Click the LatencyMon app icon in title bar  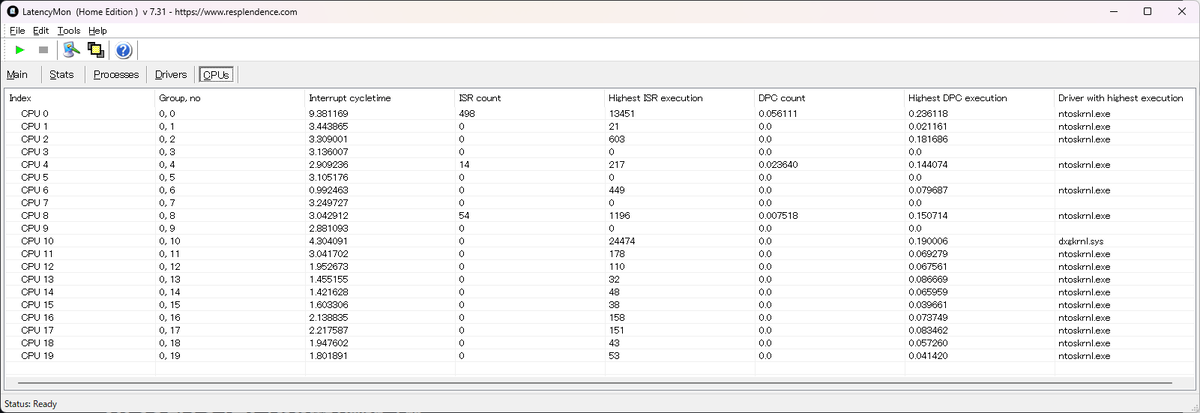pos(12,12)
